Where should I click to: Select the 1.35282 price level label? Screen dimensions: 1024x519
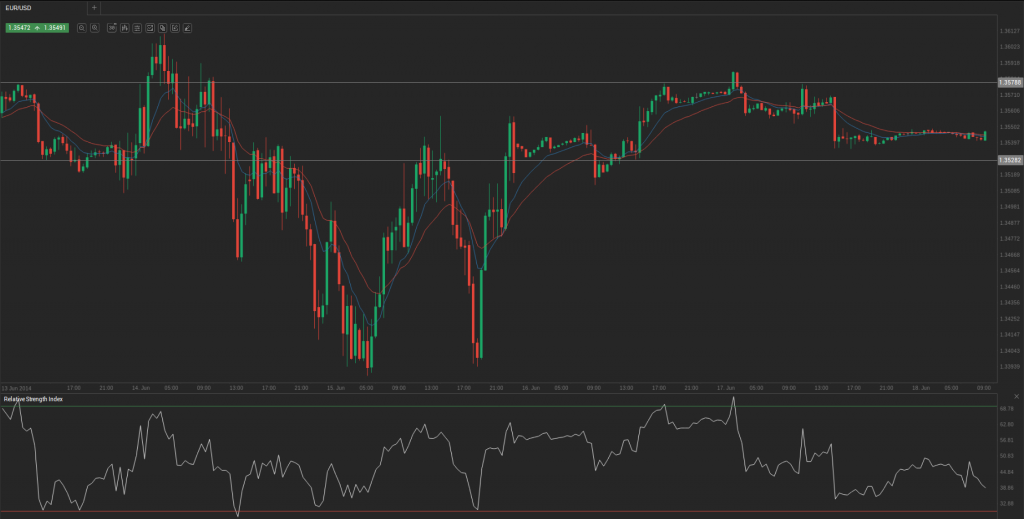pos(1008,160)
